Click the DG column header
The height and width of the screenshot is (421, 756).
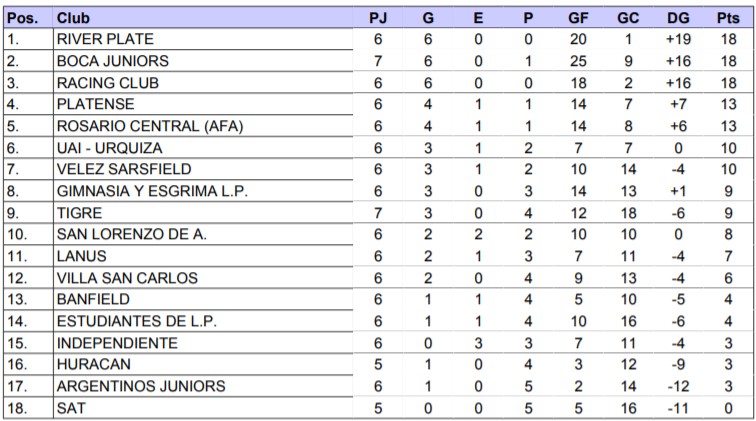[678, 18]
